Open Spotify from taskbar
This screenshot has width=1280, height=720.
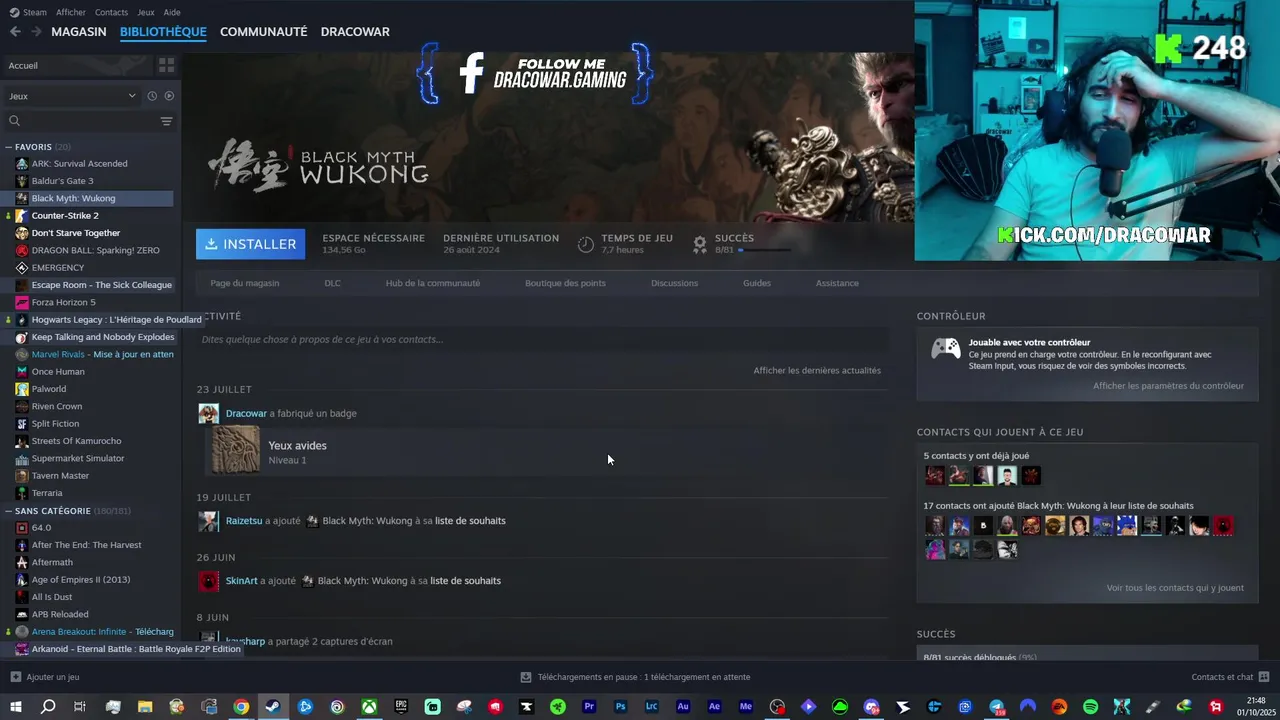pyautogui.click(x=1091, y=707)
